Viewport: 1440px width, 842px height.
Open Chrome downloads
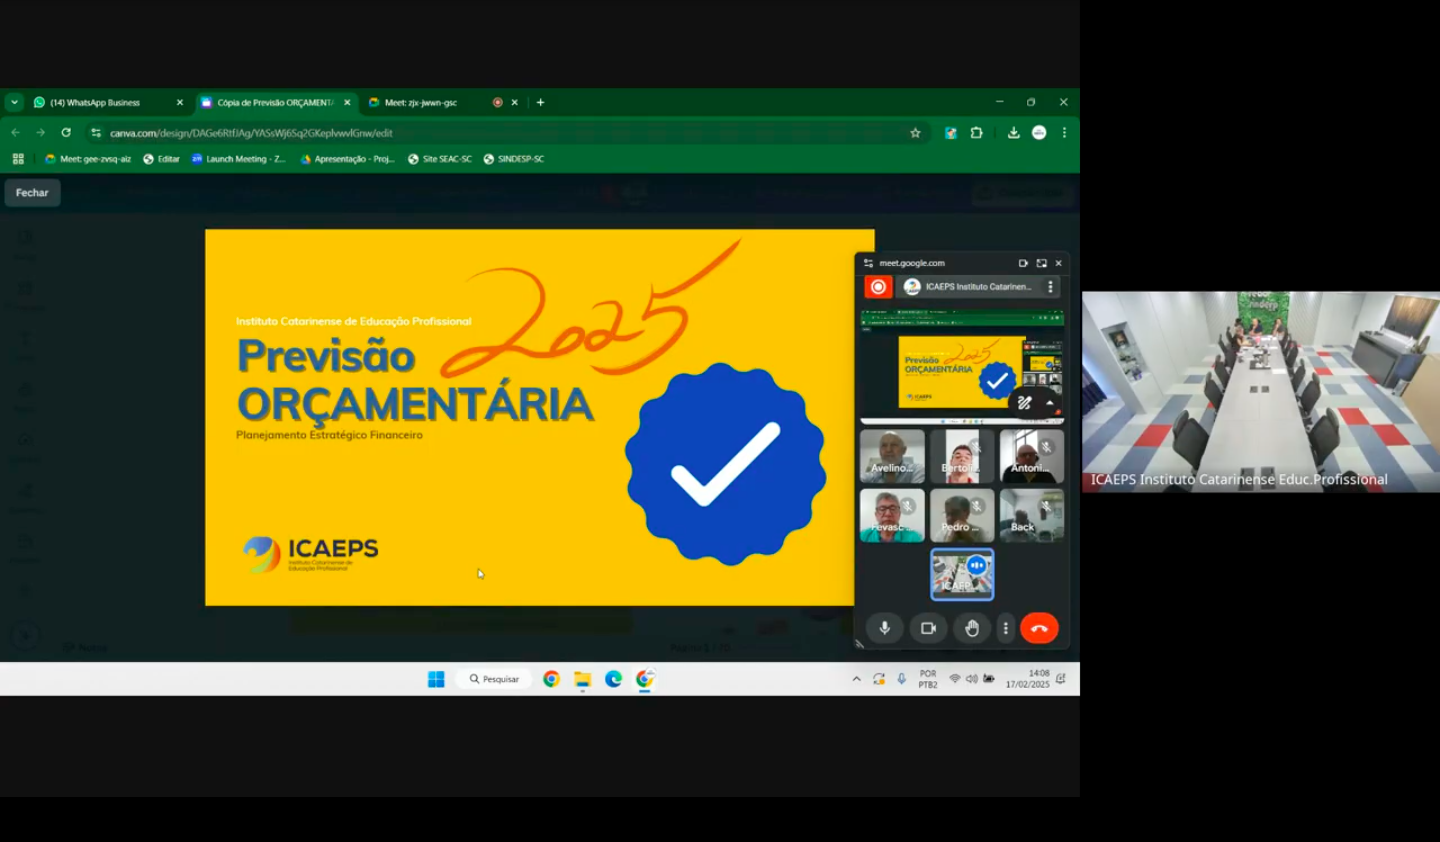pyautogui.click(x=1013, y=132)
